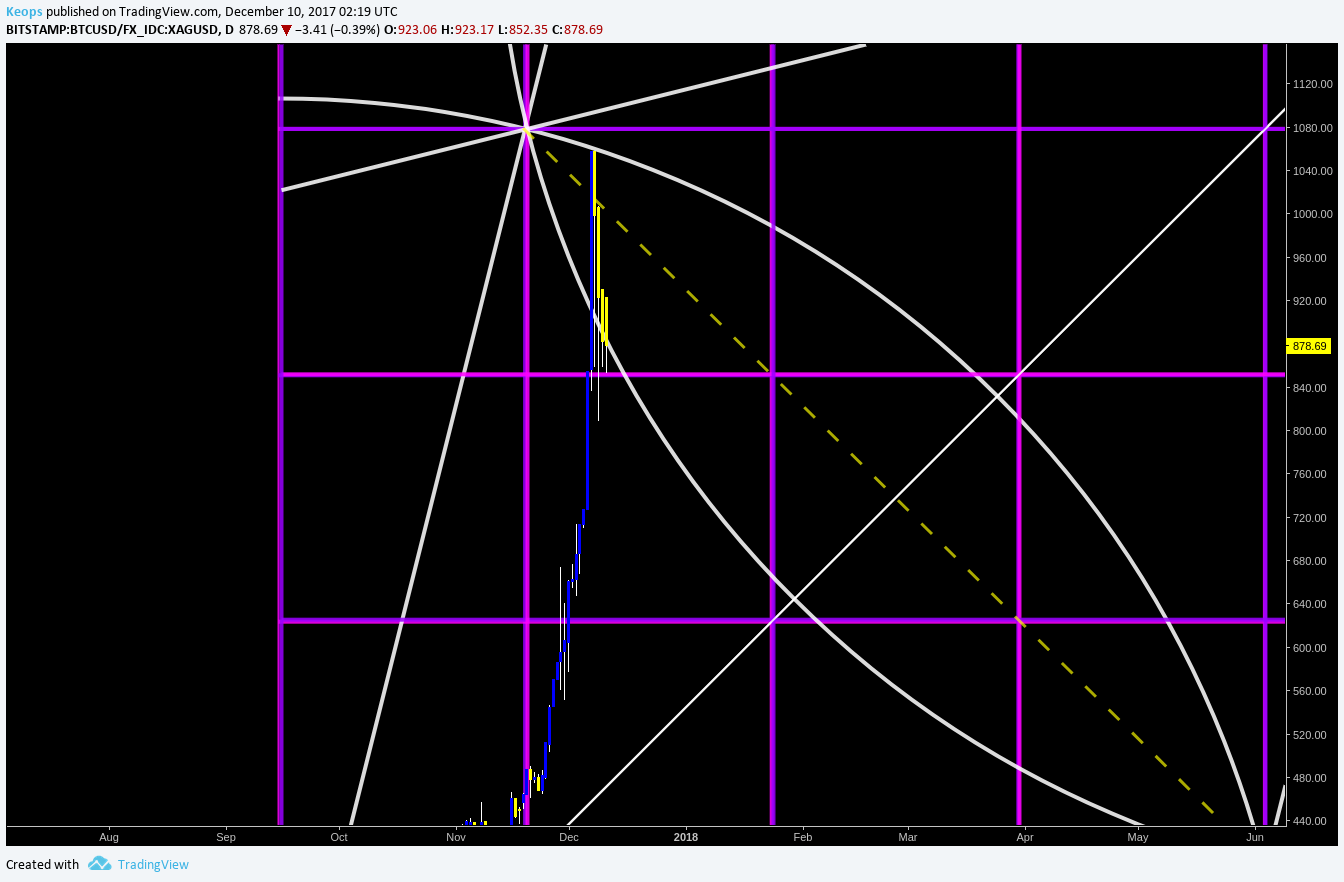Screen dimensions: 1344x882
Task: Click the Nov label on time axis
Action: [456, 836]
